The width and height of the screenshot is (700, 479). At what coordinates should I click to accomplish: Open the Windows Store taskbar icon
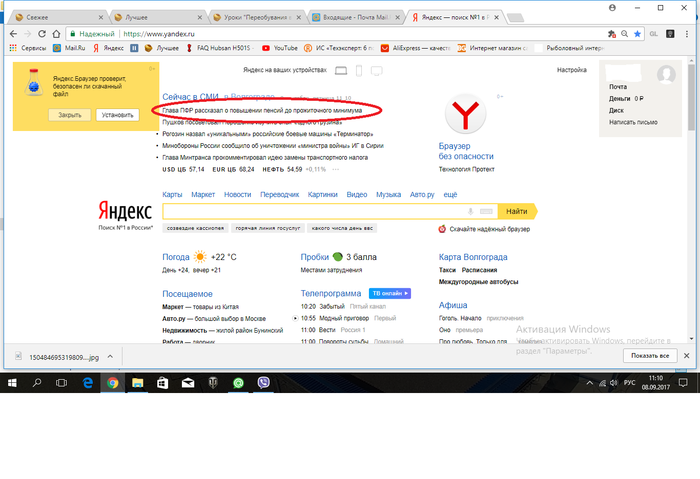162,383
